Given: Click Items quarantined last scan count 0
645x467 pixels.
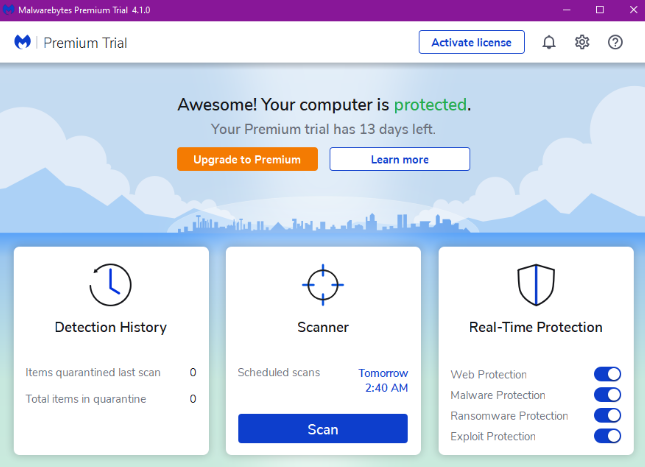Looking at the screenshot, I should tap(193, 372).
